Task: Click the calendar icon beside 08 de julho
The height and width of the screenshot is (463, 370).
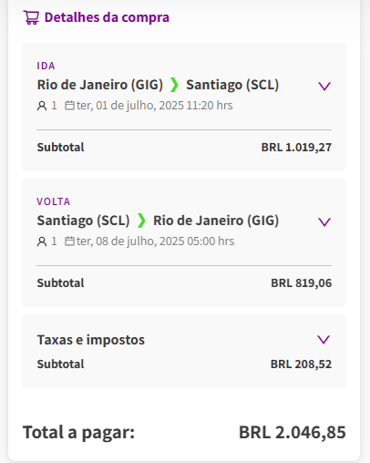Action: point(69,241)
